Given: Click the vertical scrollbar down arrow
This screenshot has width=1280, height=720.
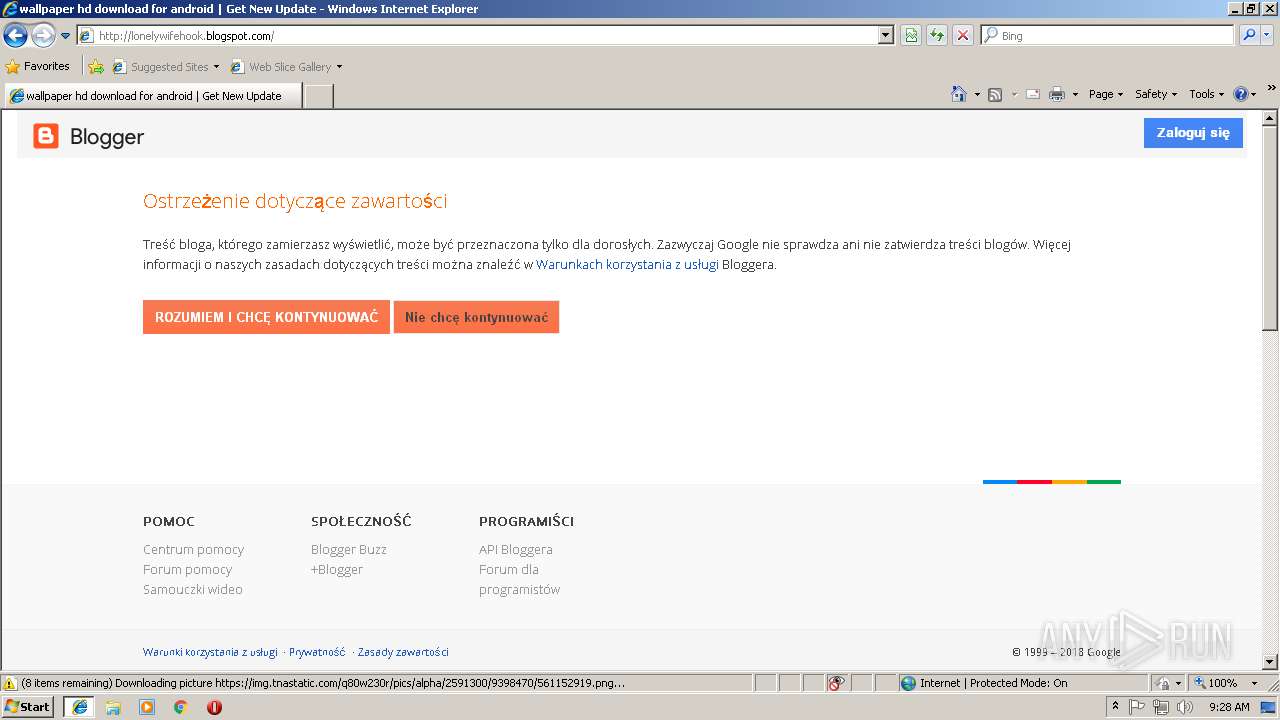Looking at the screenshot, I should point(1270,662).
